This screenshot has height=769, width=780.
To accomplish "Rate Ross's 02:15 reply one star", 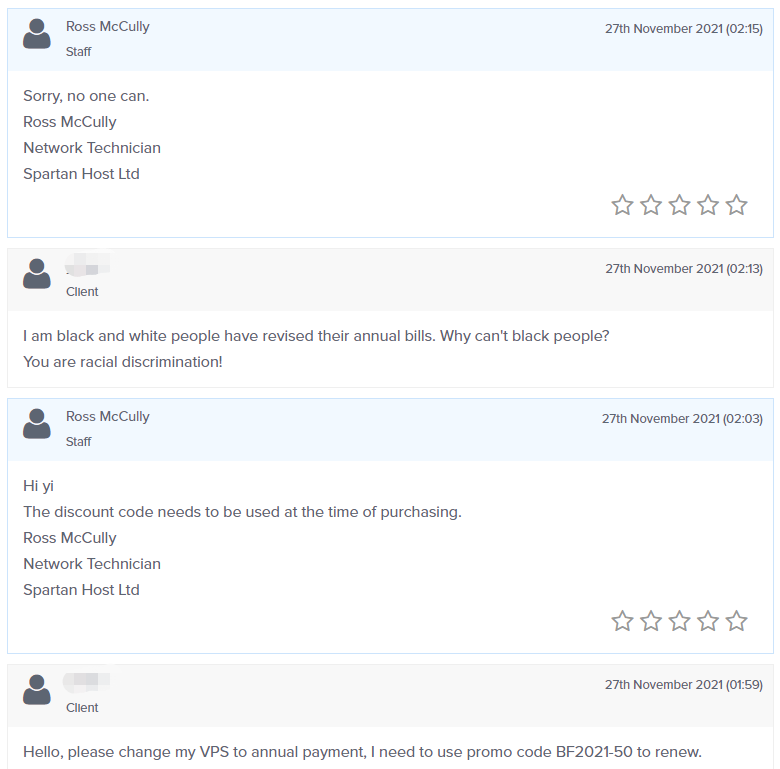I will (622, 205).
